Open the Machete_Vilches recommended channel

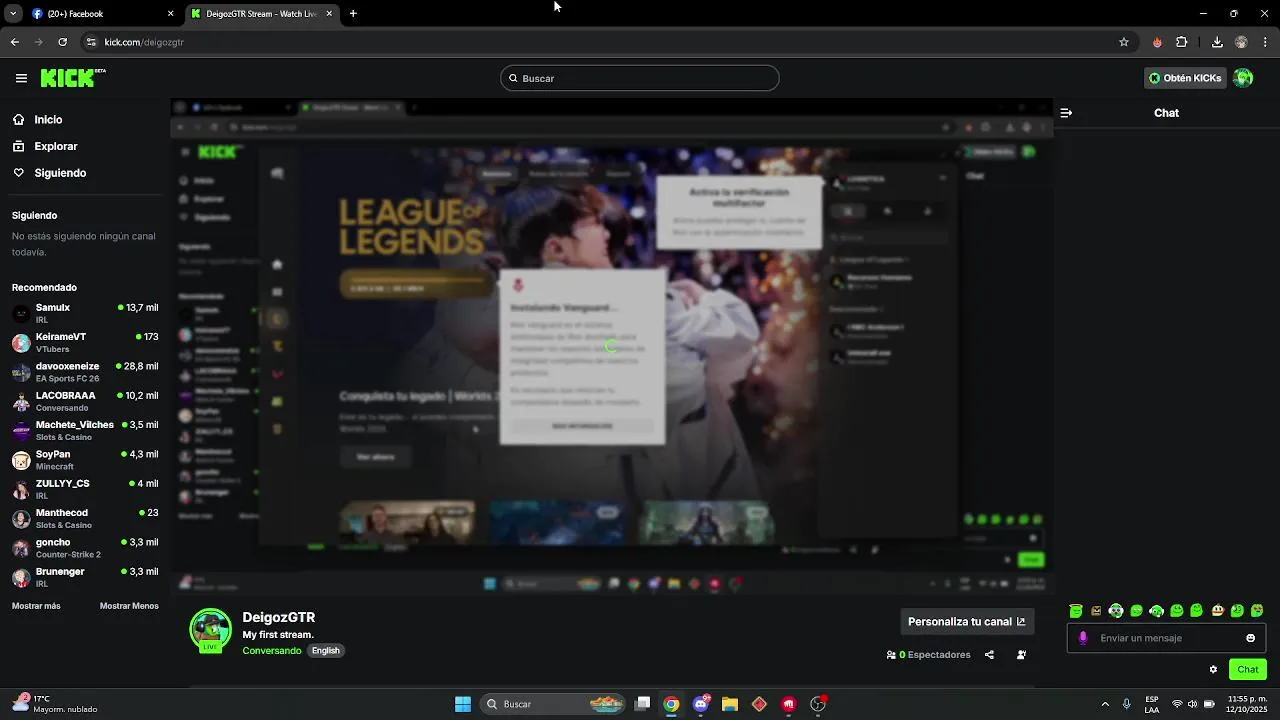85,431
